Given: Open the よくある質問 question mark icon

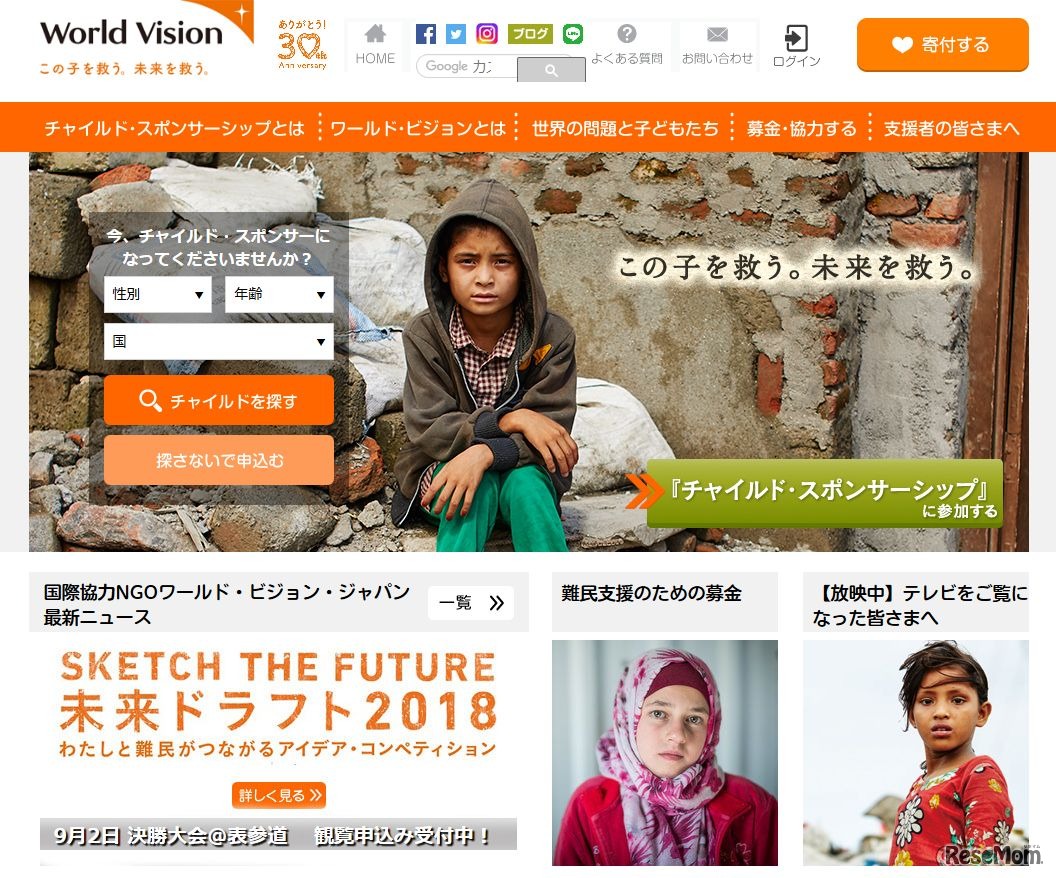Looking at the screenshot, I should [x=626, y=33].
